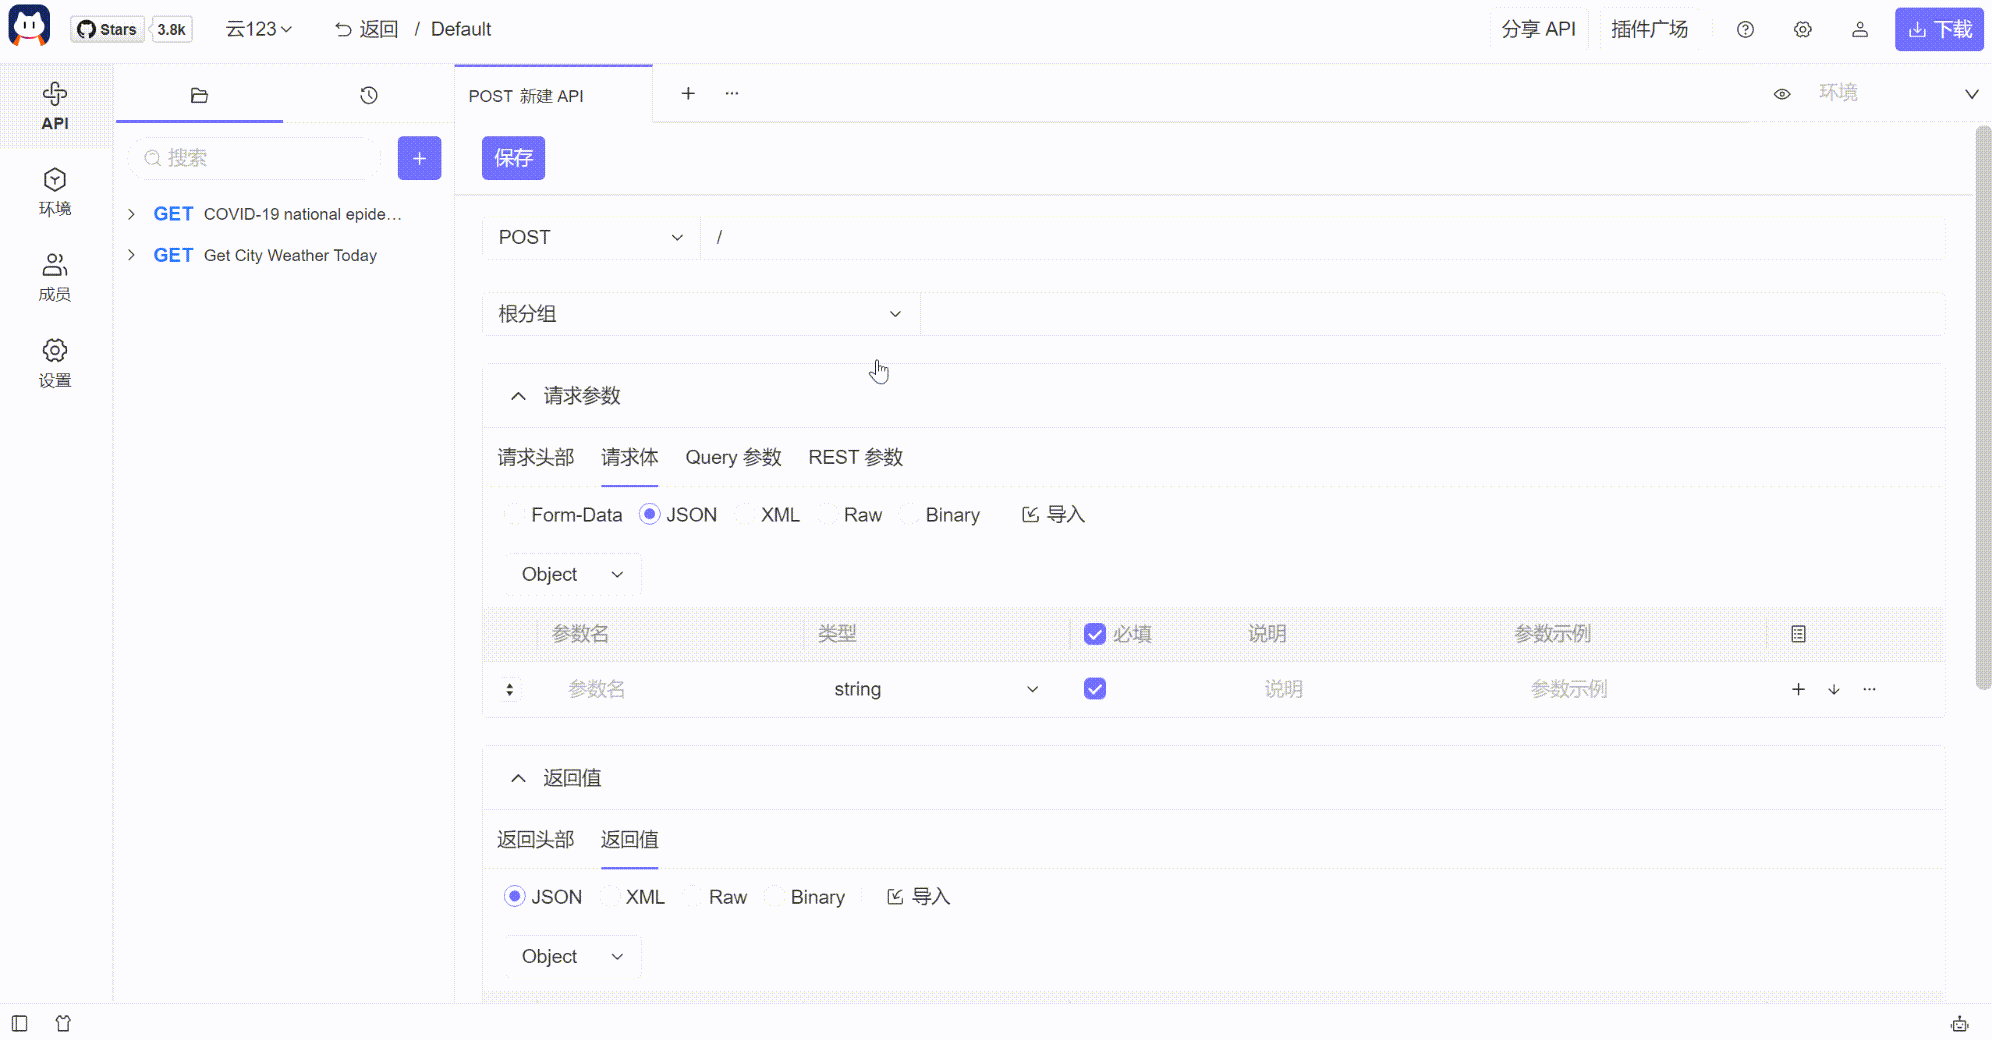Expand the Get City Weather Today item
This screenshot has width=1992, height=1040.
coord(131,255)
